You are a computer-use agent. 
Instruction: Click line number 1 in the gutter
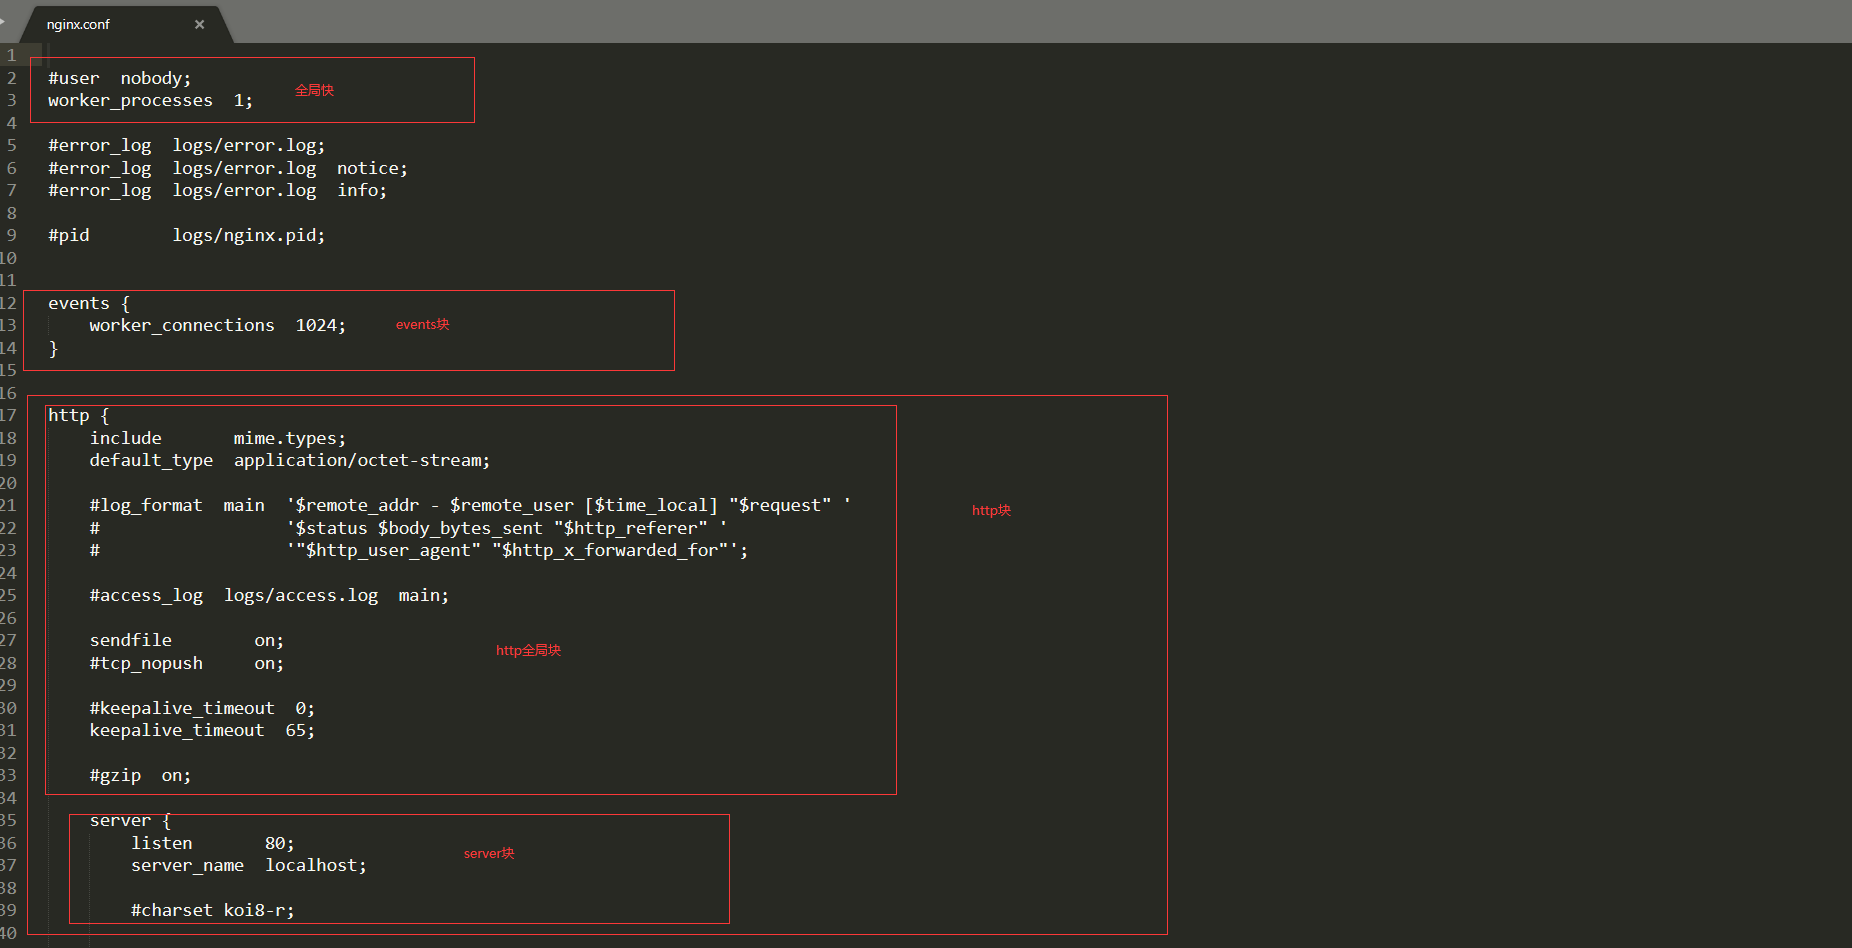pyautogui.click(x=11, y=56)
